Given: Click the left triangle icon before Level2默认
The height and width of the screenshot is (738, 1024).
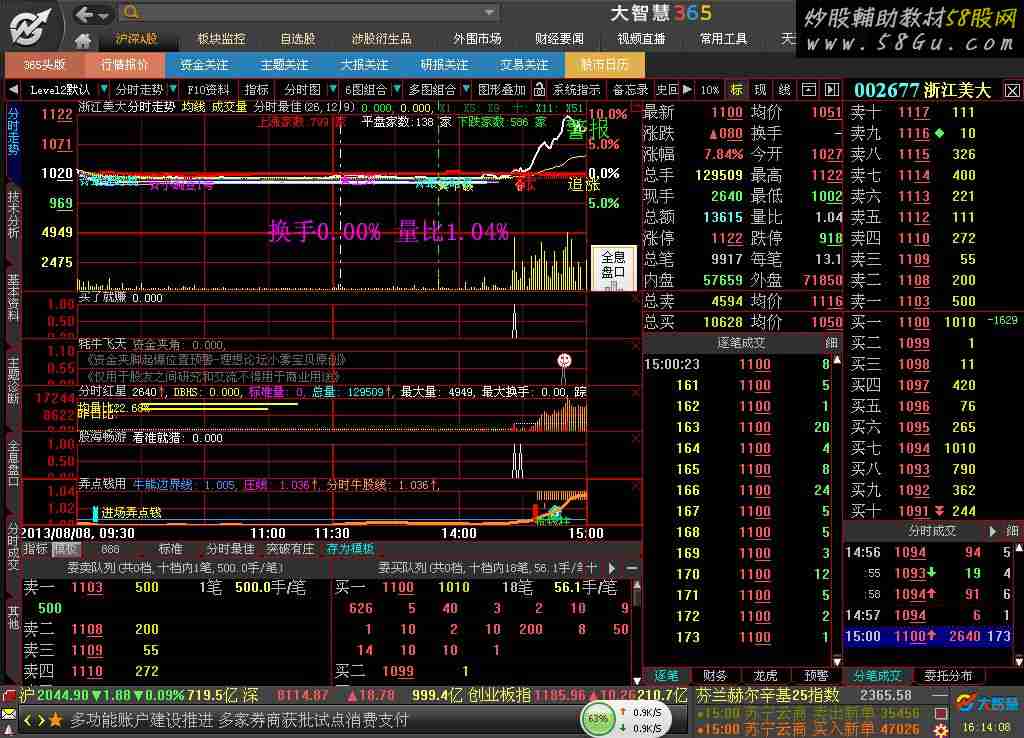Looking at the screenshot, I should [14, 89].
